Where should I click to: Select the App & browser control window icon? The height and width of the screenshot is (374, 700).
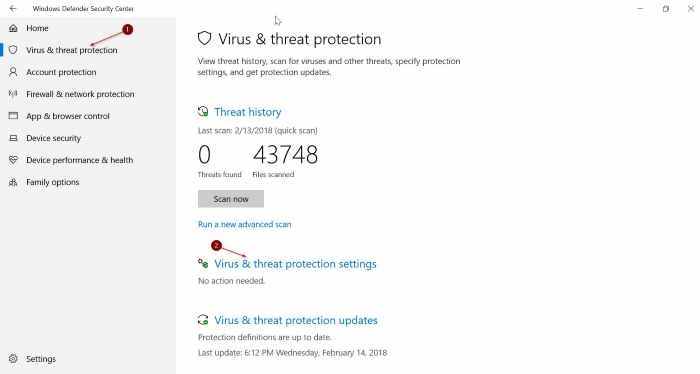(x=13, y=116)
